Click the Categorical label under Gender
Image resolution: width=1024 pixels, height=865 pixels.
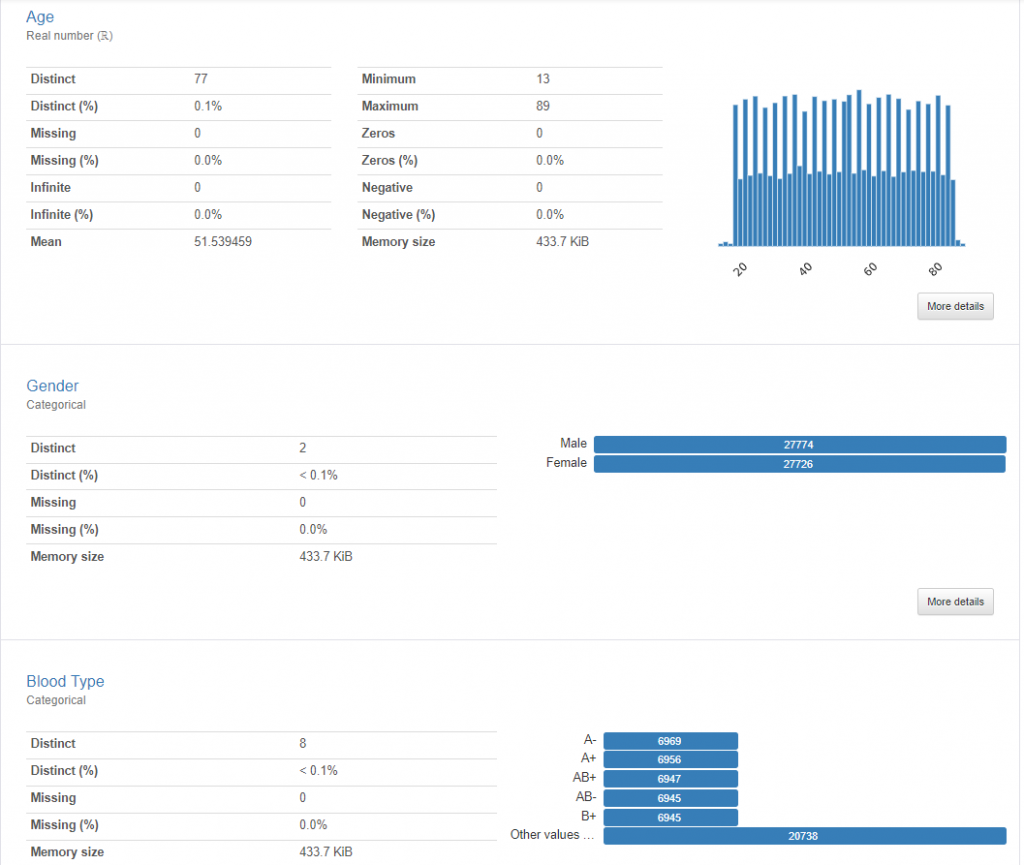[x=56, y=405]
